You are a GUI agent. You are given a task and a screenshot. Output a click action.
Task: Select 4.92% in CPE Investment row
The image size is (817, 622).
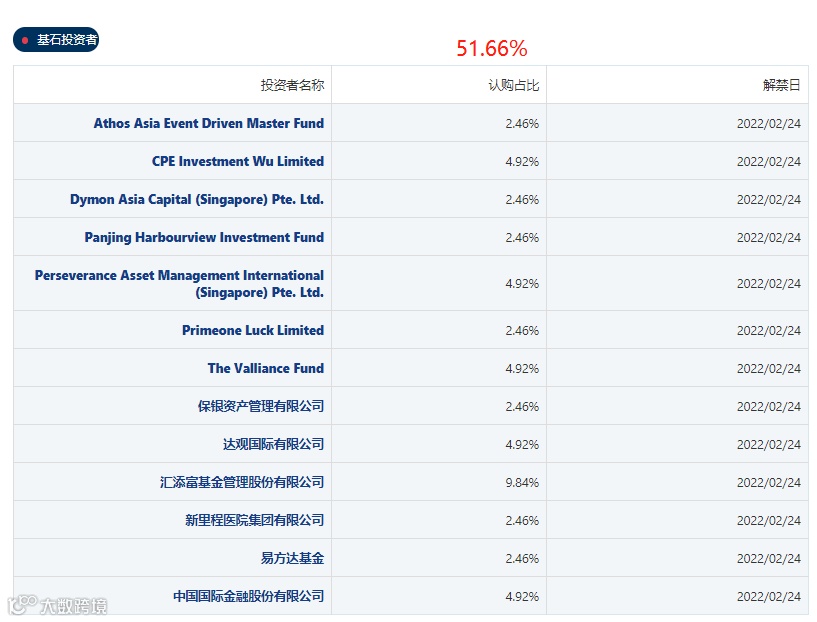(x=522, y=161)
